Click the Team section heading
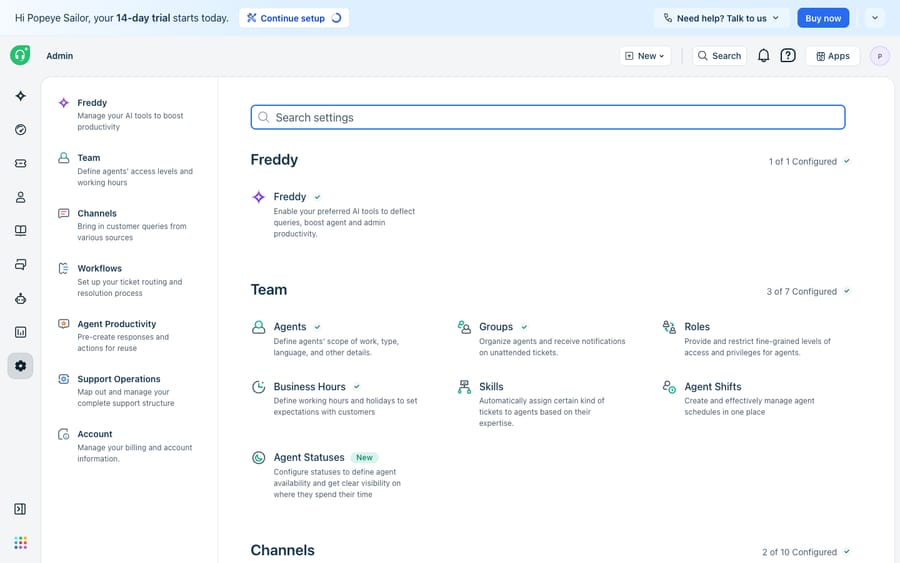Viewport: 900px width, 563px height. [x=269, y=290]
